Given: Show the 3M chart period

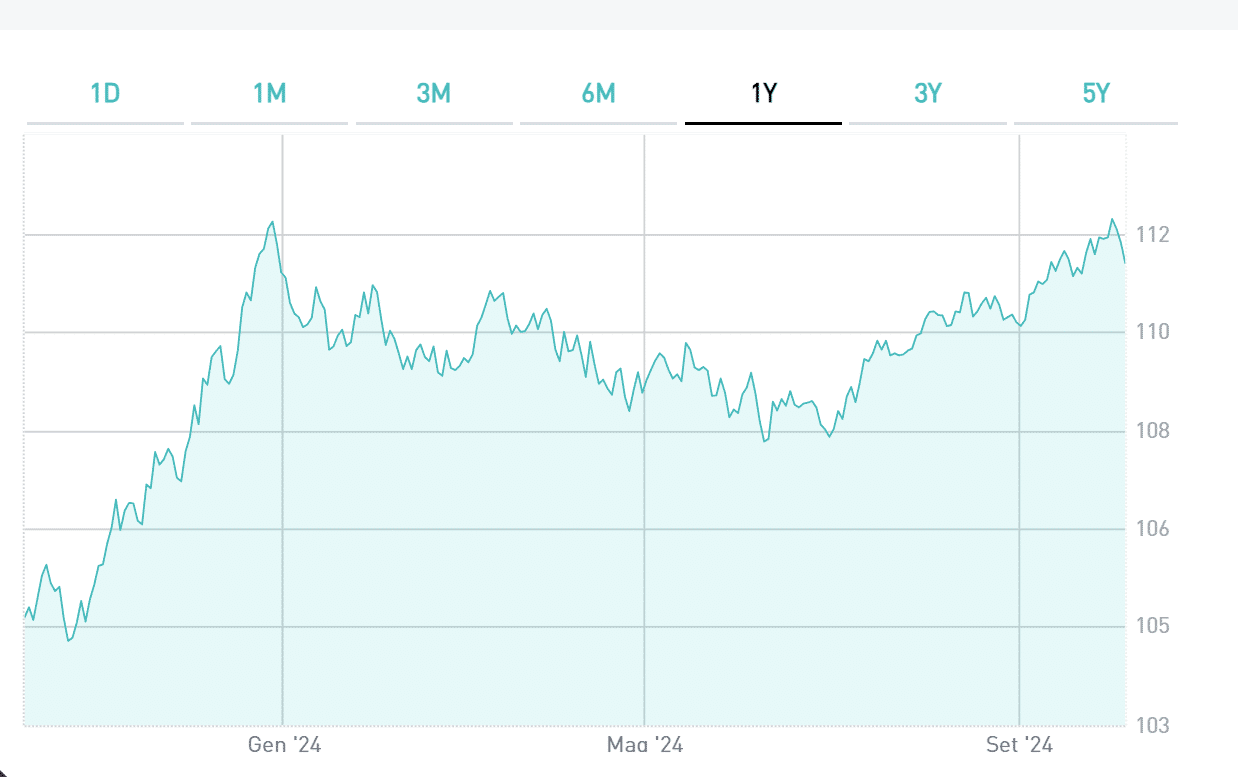Looking at the screenshot, I should coord(434,94).
